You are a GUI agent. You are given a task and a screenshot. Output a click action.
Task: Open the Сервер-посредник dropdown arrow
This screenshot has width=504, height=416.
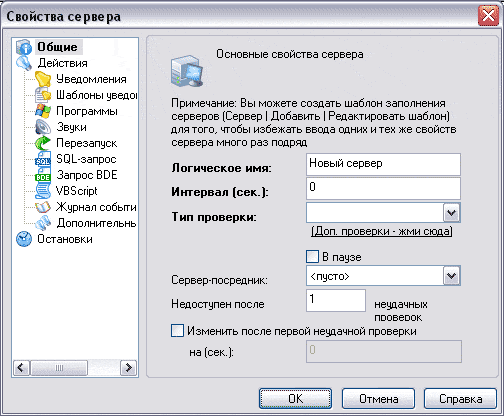pyautogui.click(x=452, y=276)
